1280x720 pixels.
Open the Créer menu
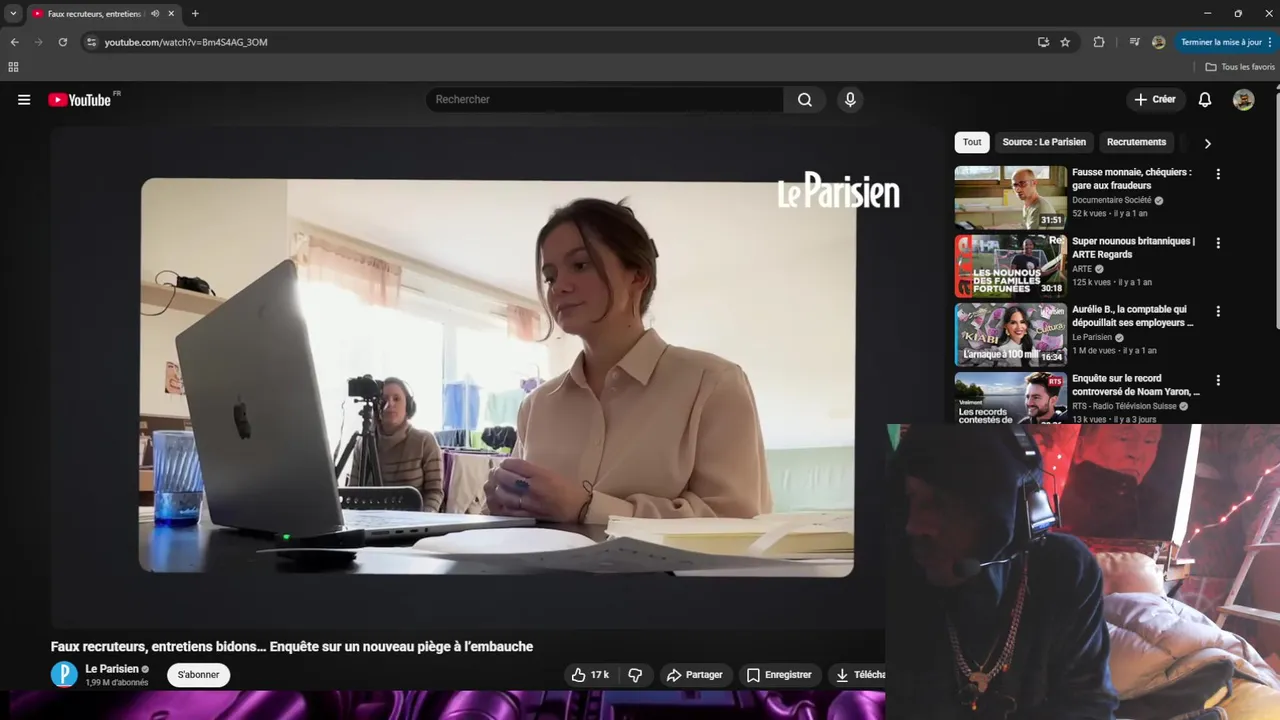1155,100
